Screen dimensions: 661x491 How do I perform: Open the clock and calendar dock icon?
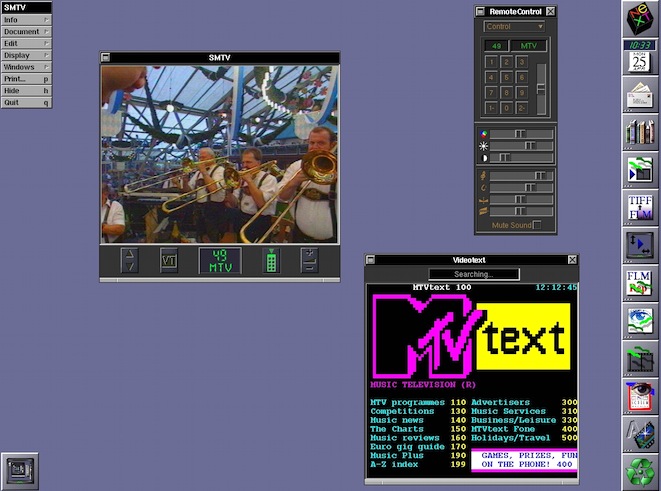click(x=640, y=56)
